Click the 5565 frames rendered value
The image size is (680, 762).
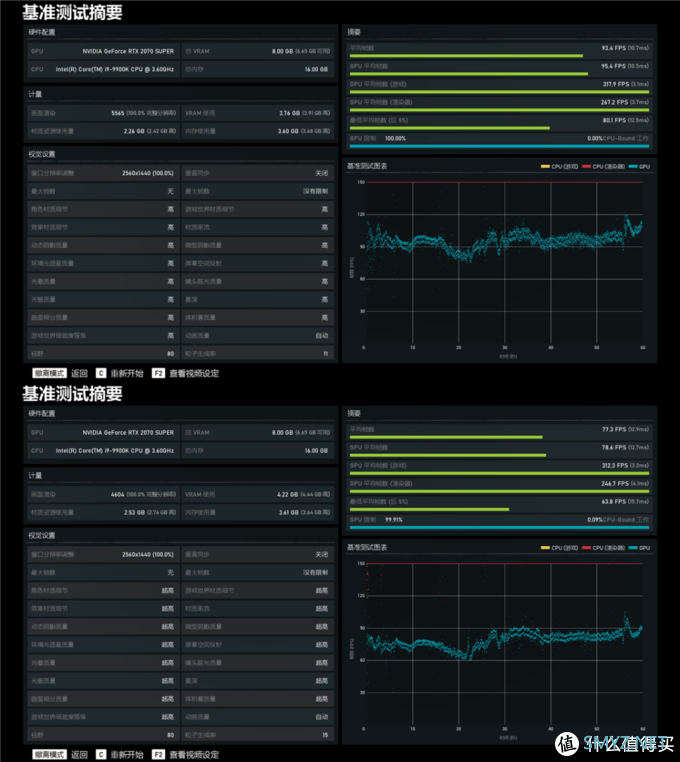[118, 113]
